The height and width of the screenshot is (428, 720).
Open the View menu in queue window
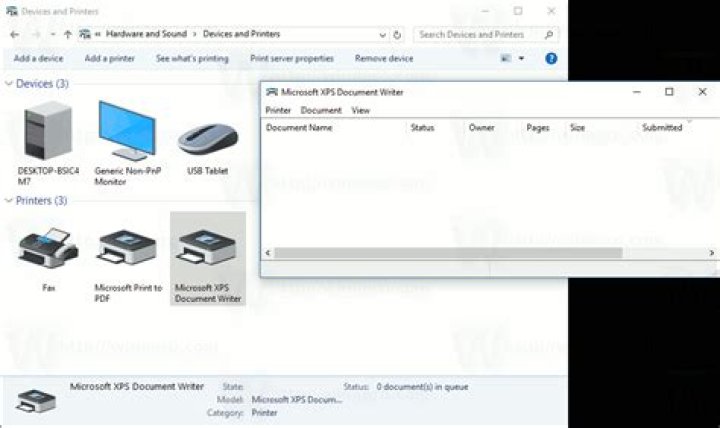point(360,110)
